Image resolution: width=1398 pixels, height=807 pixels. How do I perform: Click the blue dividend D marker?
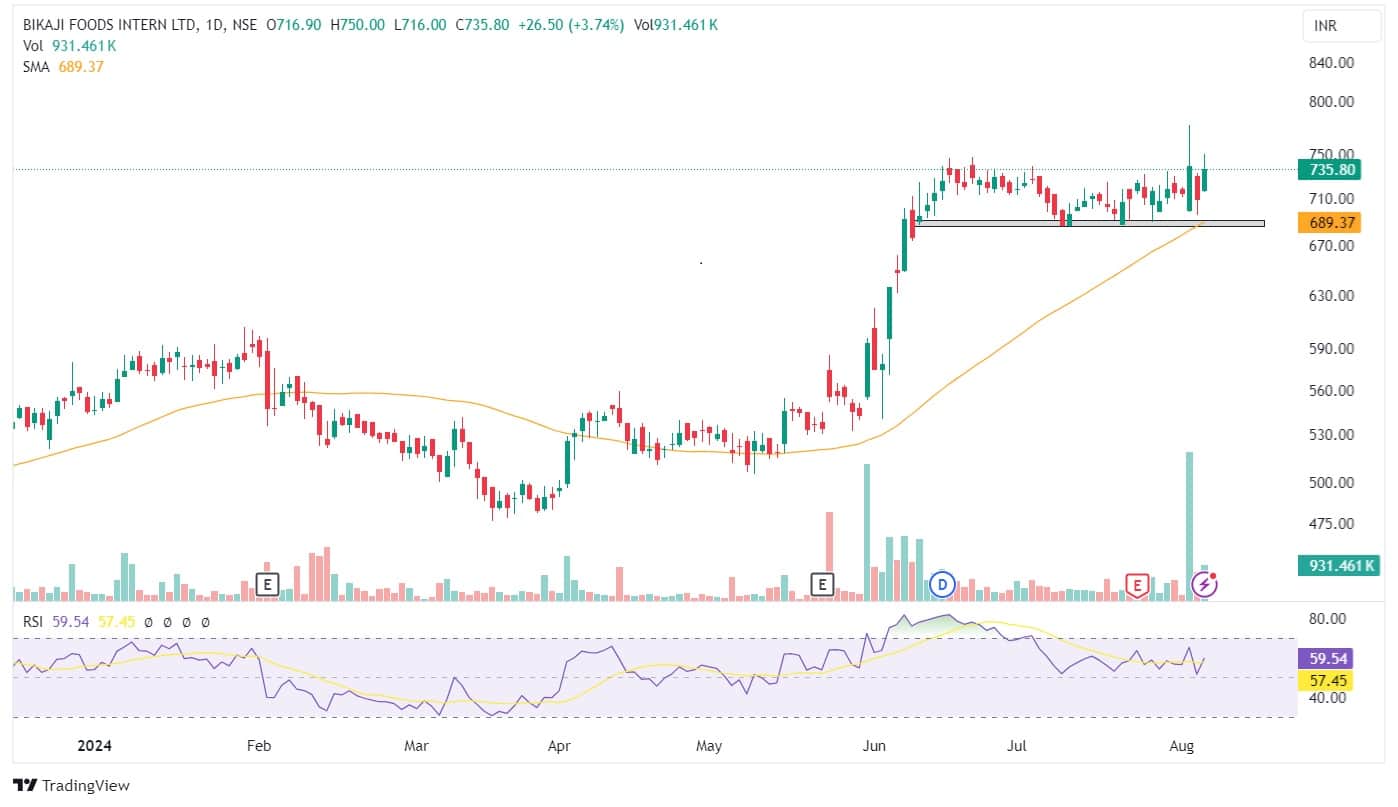942,584
